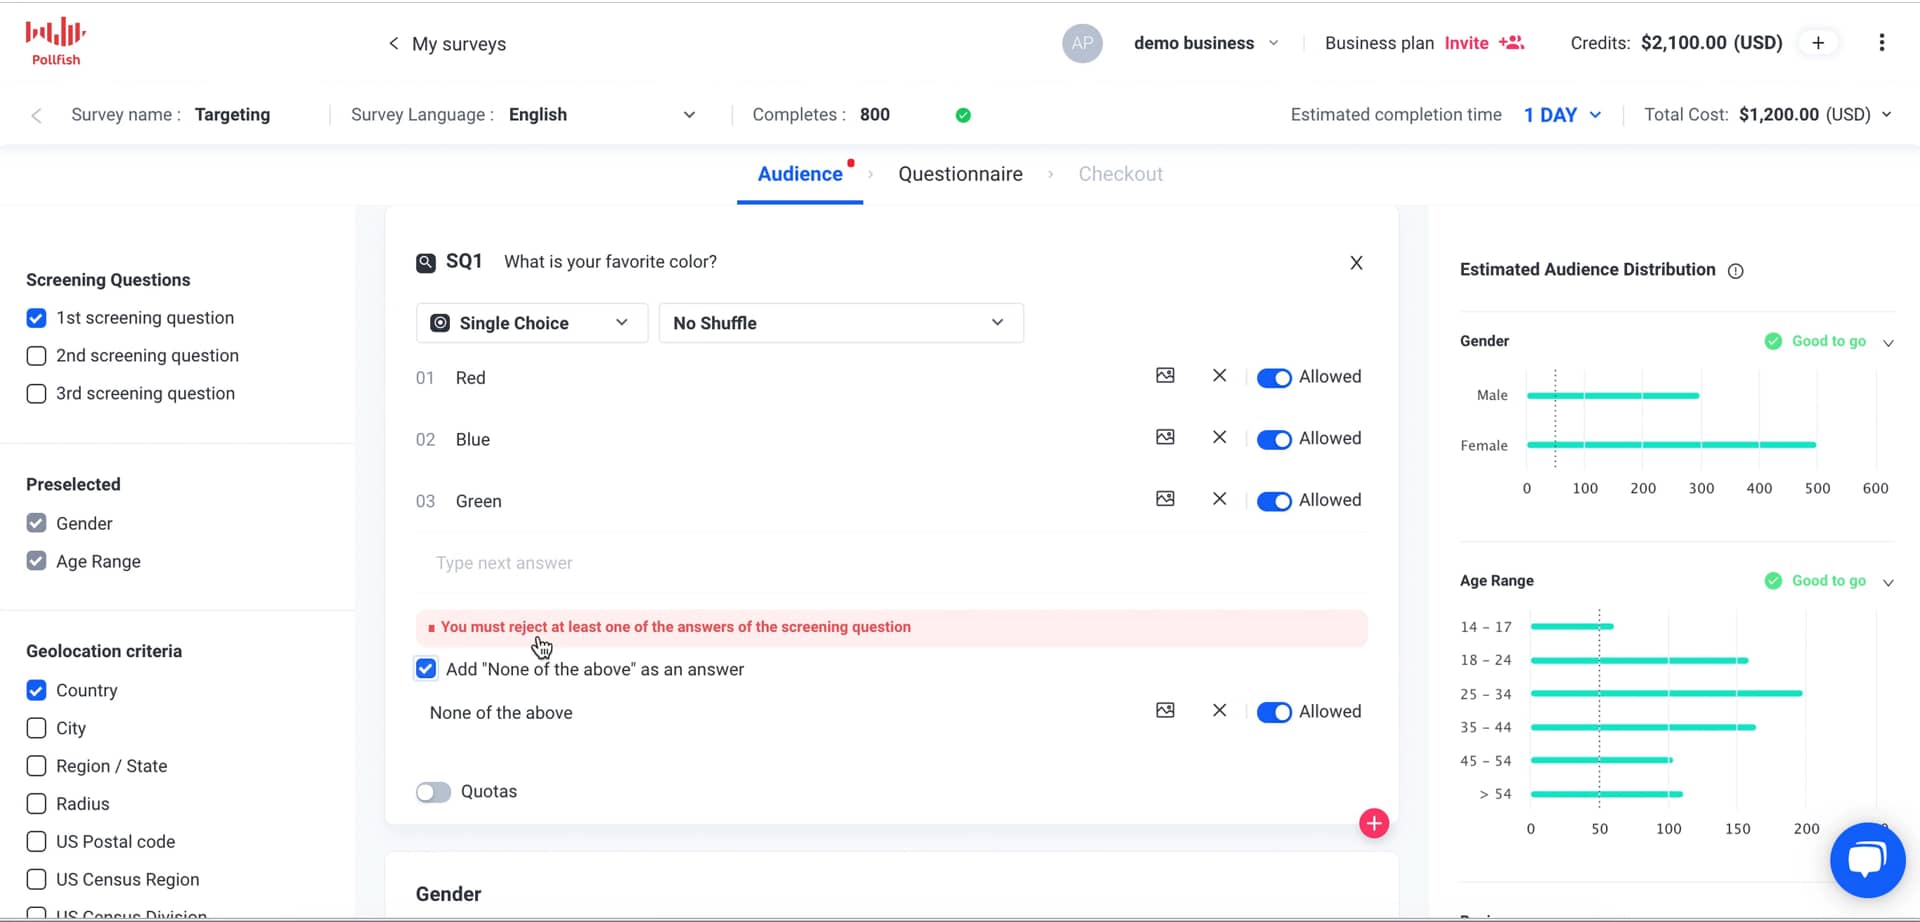Screen dimensions: 1920x922
Task: Switch to the Audience tab
Action: [x=800, y=174]
